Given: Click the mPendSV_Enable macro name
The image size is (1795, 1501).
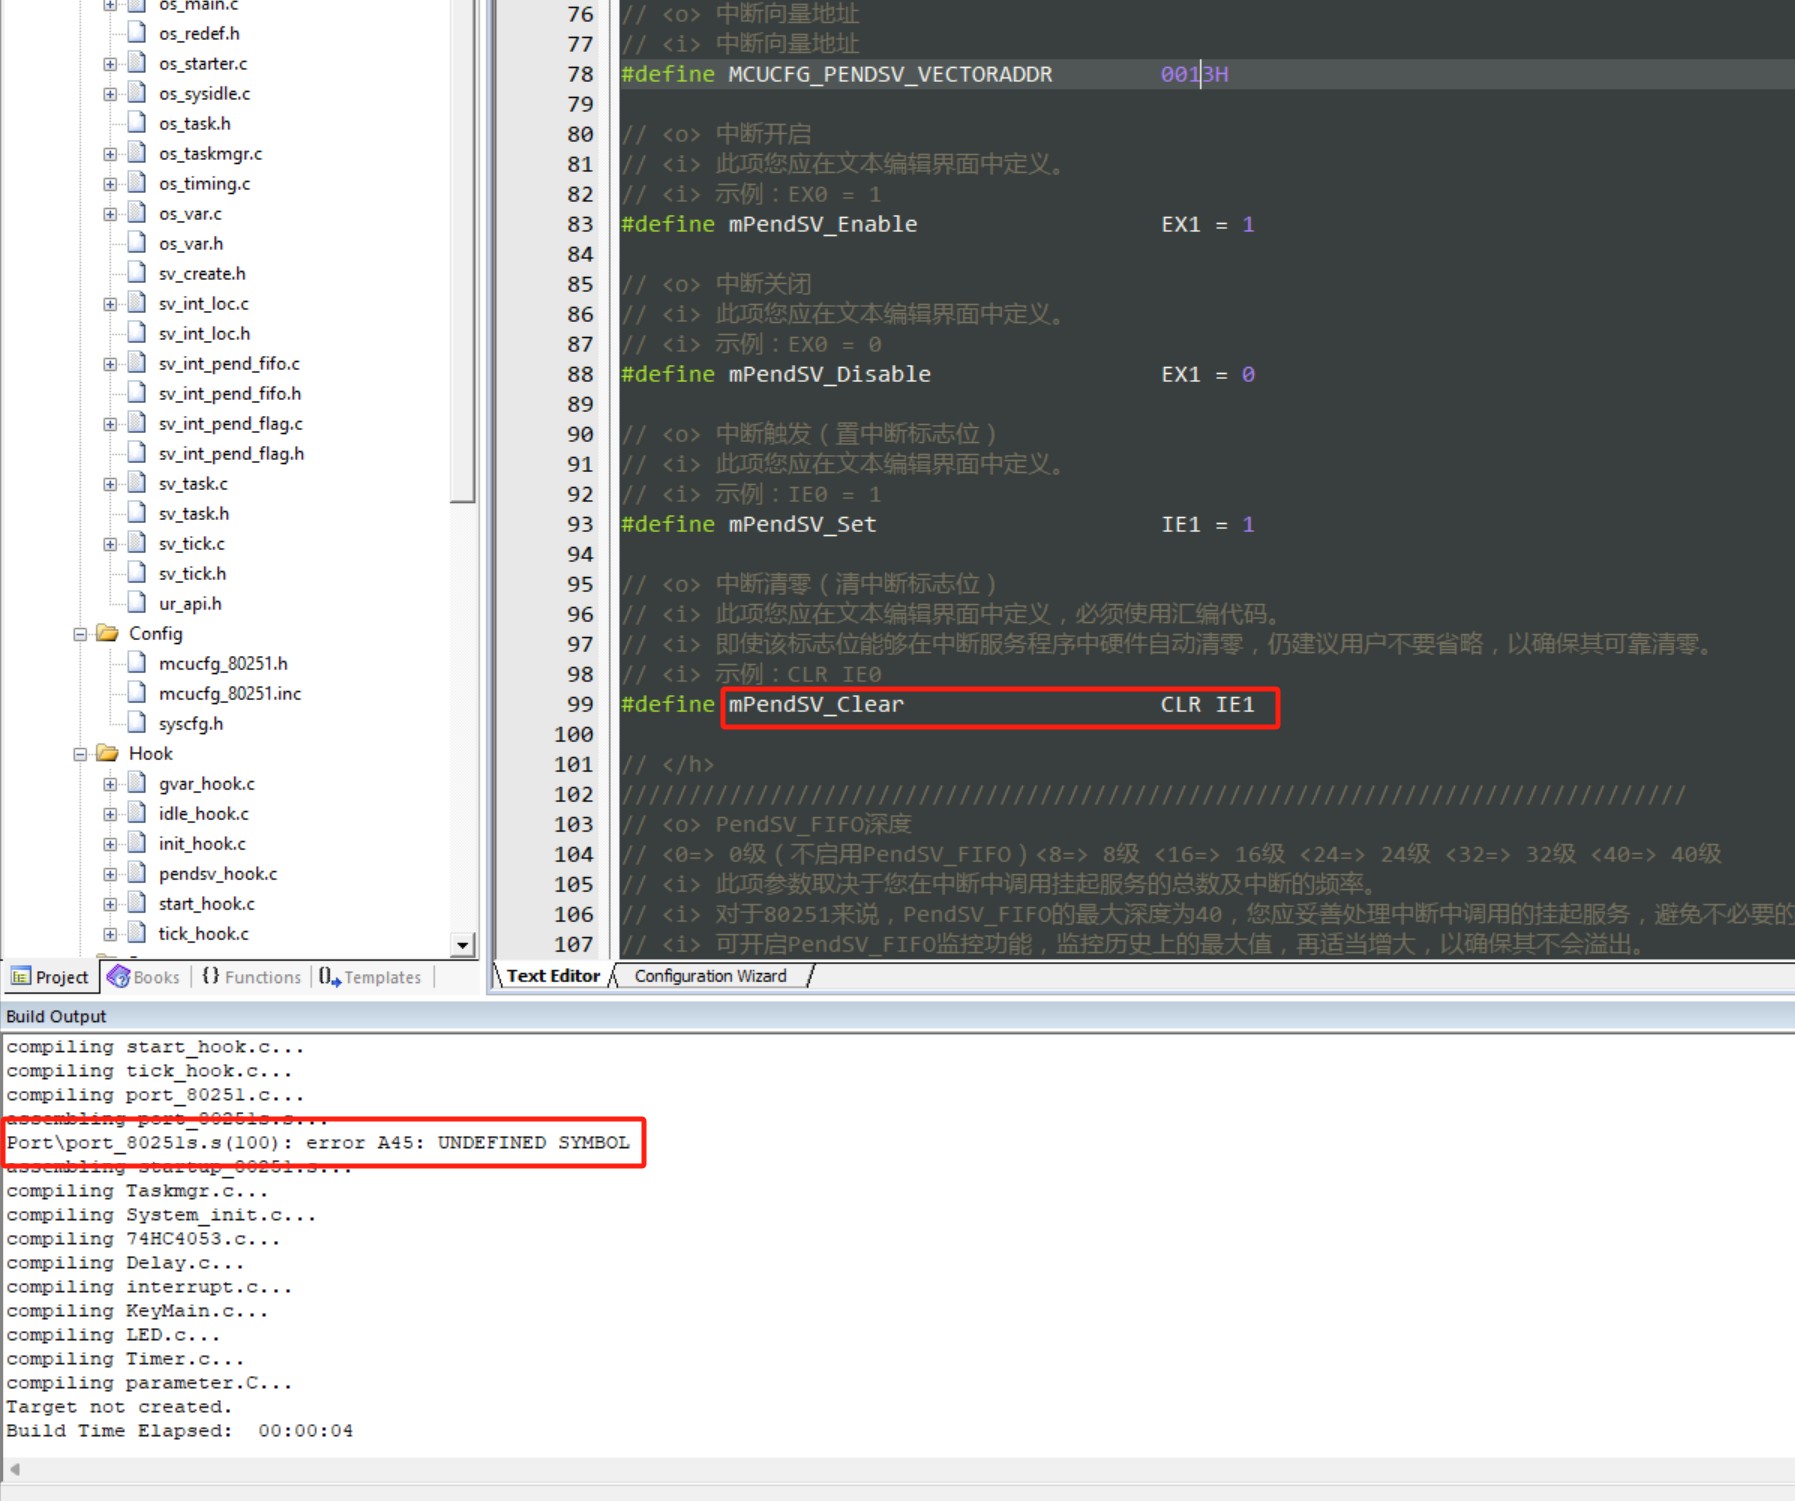Looking at the screenshot, I should point(822,224).
